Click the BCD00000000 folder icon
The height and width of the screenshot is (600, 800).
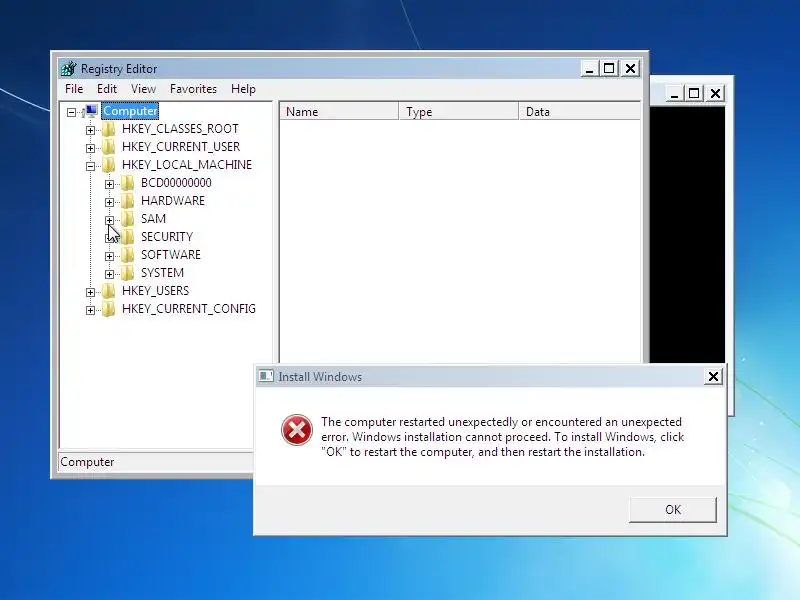[x=128, y=183]
